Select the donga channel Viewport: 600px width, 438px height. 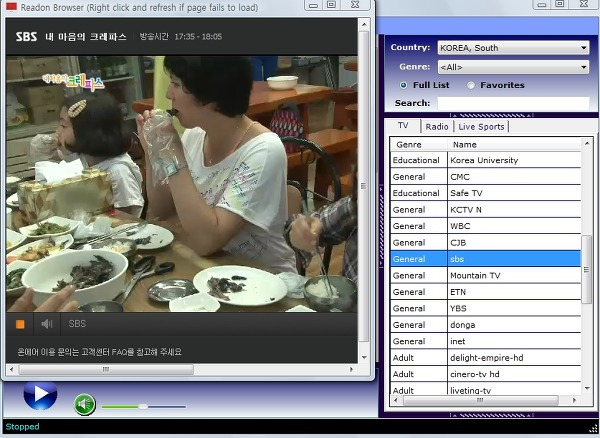pyautogui.click(x=485, y=325)
